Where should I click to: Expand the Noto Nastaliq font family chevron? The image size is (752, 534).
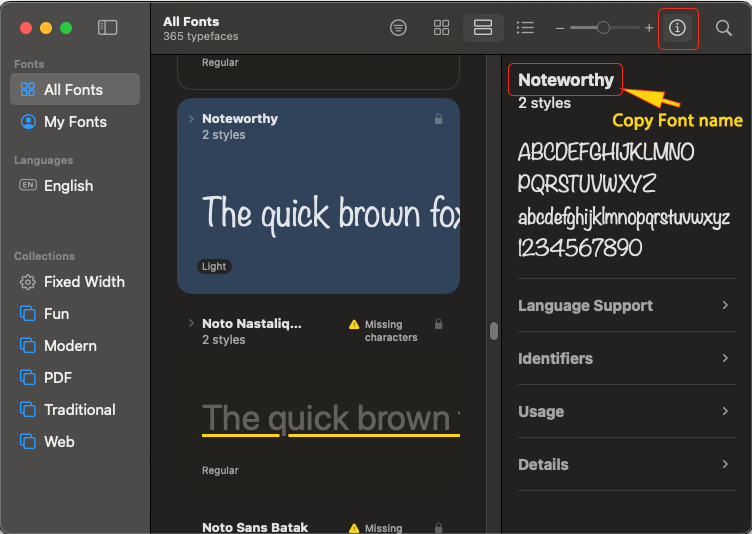click(x=191, y=323)
